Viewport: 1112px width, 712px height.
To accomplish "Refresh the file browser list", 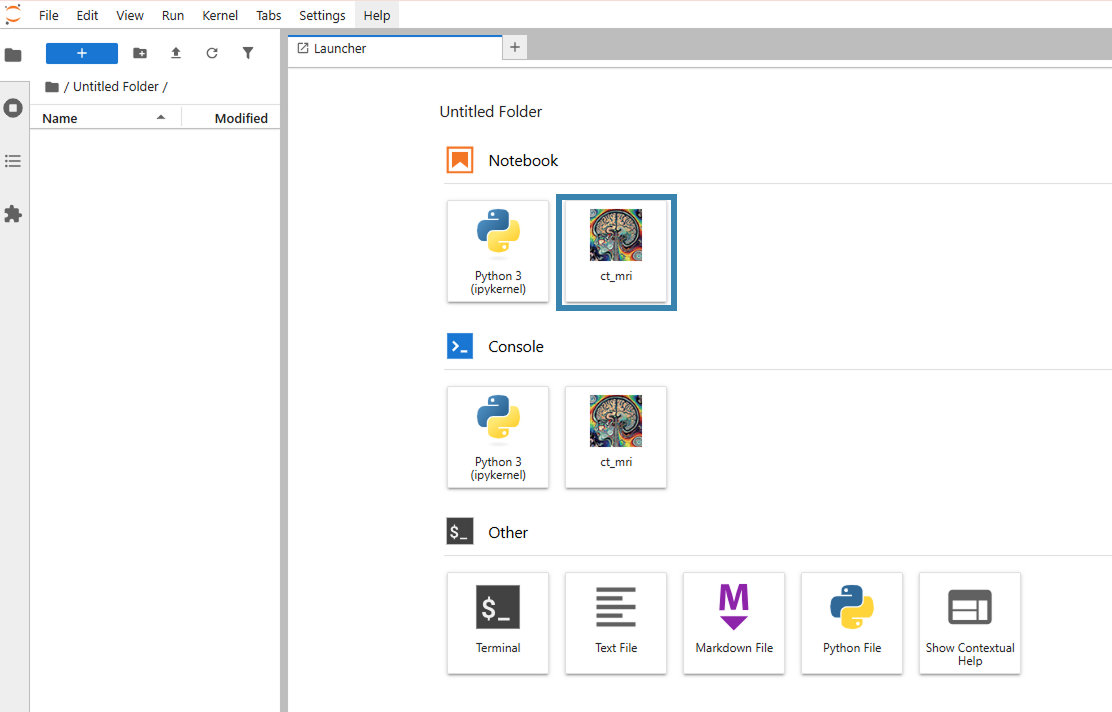I will (212, 53).
